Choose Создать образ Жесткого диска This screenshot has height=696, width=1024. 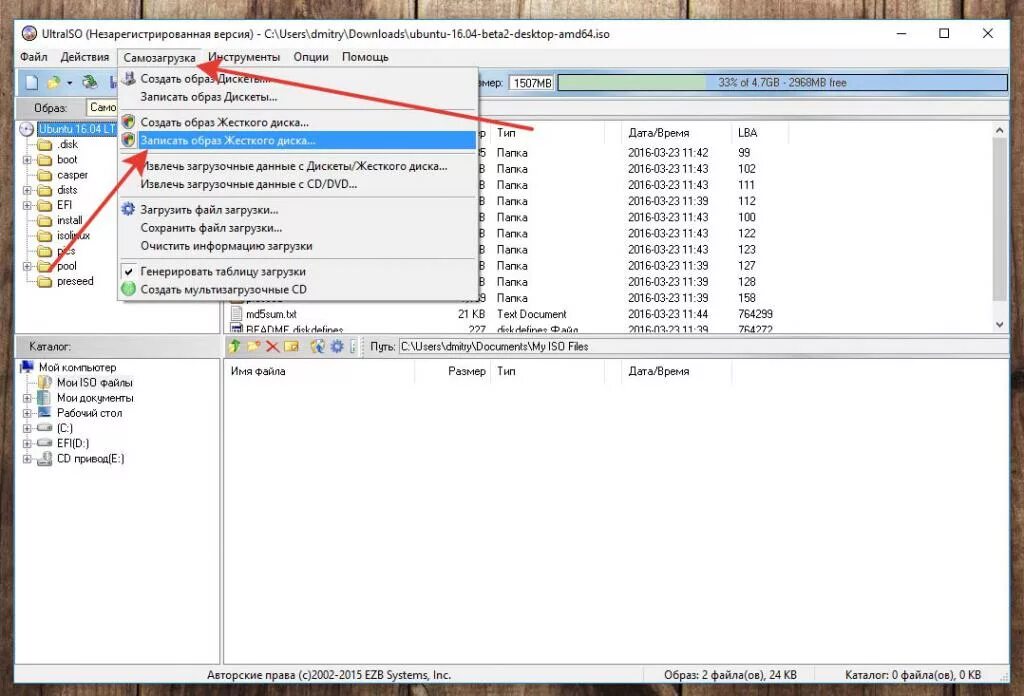298,122
